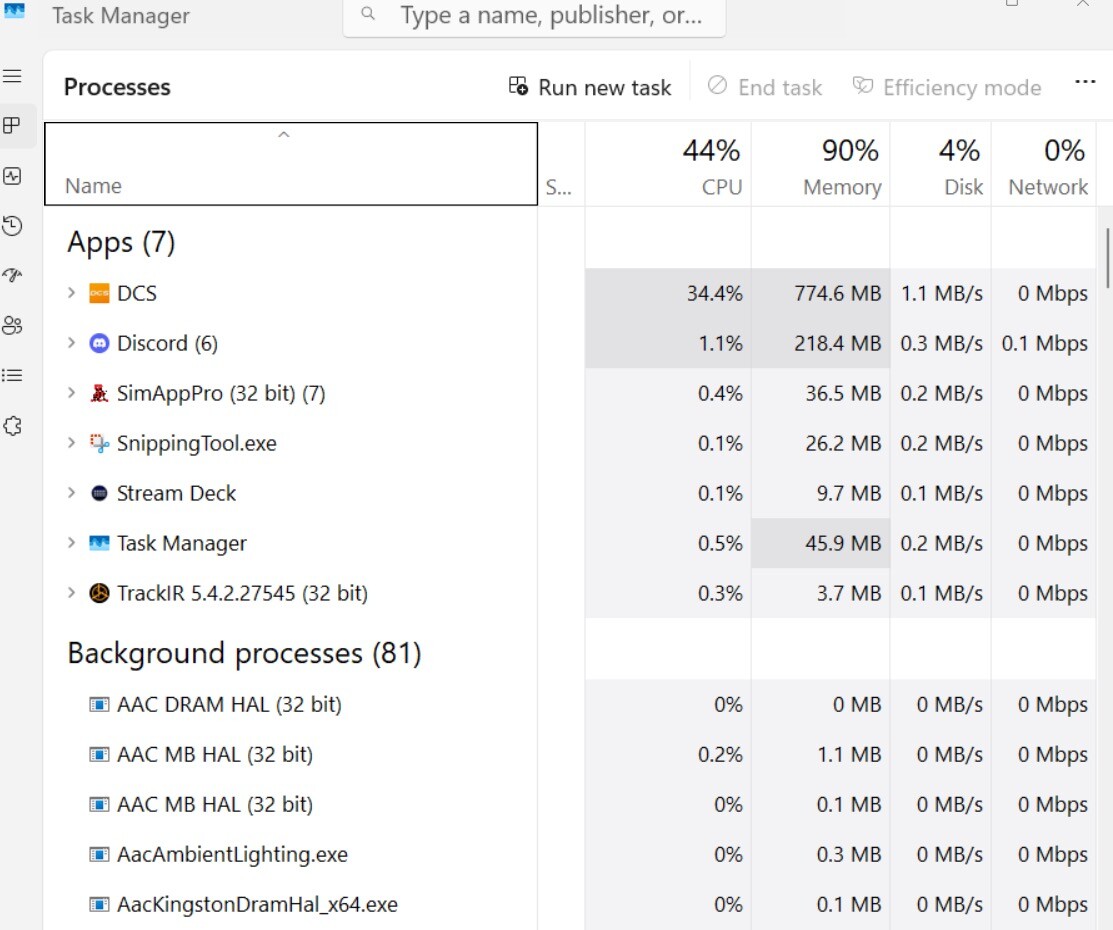Click the Status column header

[x=561, y=164]
